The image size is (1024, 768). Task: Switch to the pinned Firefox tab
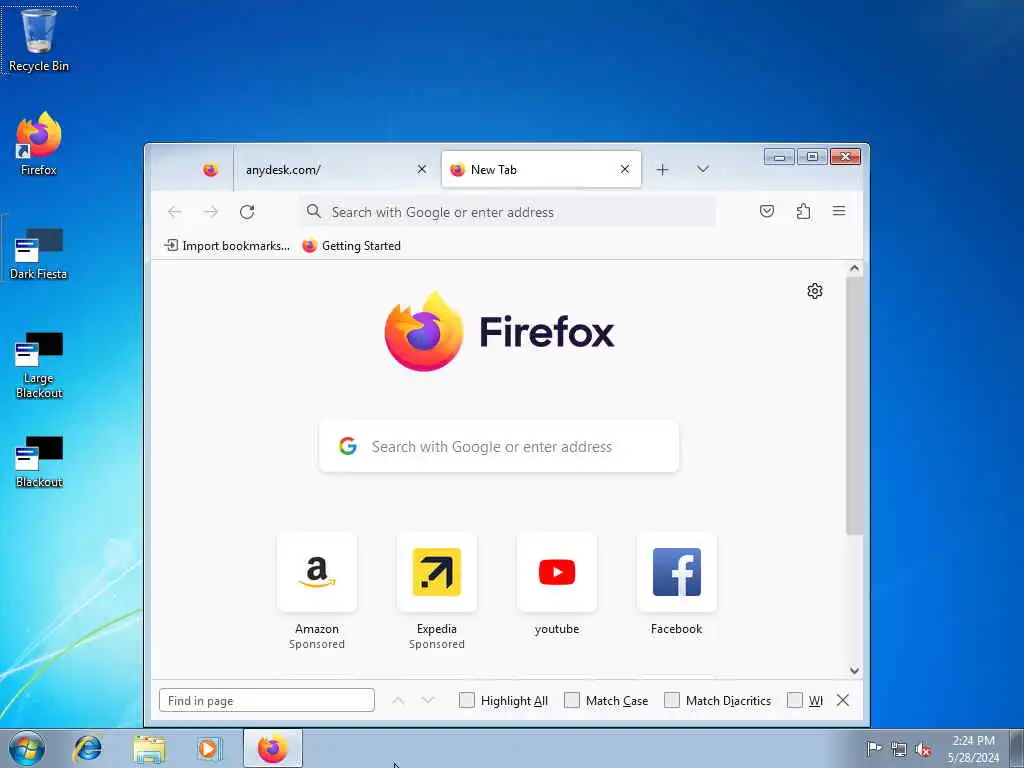click(210, 170)
